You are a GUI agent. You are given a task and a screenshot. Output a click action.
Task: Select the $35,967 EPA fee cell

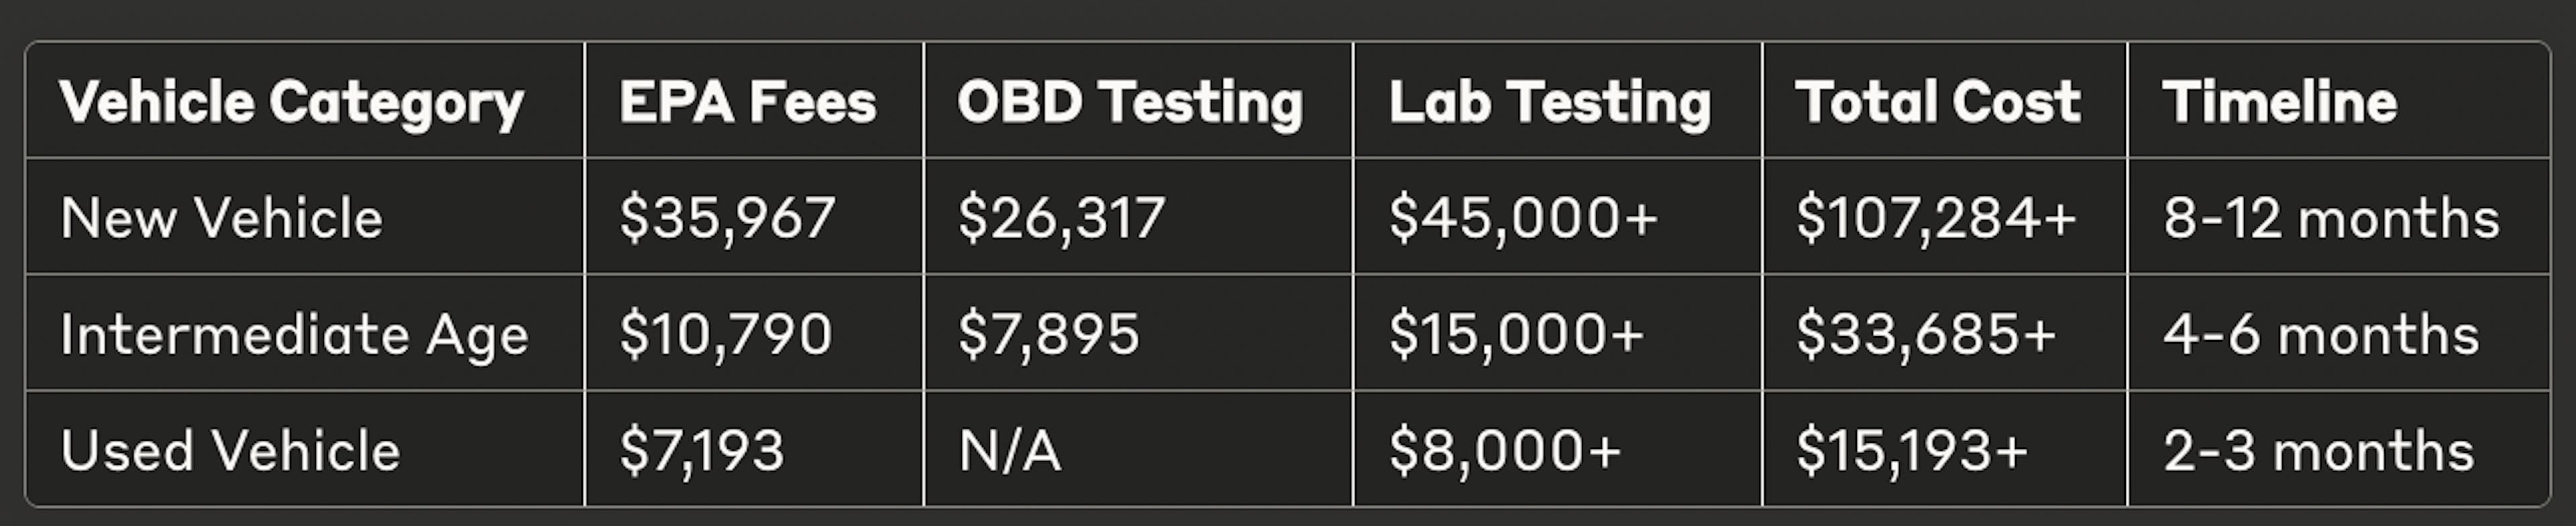pos(727,218)
